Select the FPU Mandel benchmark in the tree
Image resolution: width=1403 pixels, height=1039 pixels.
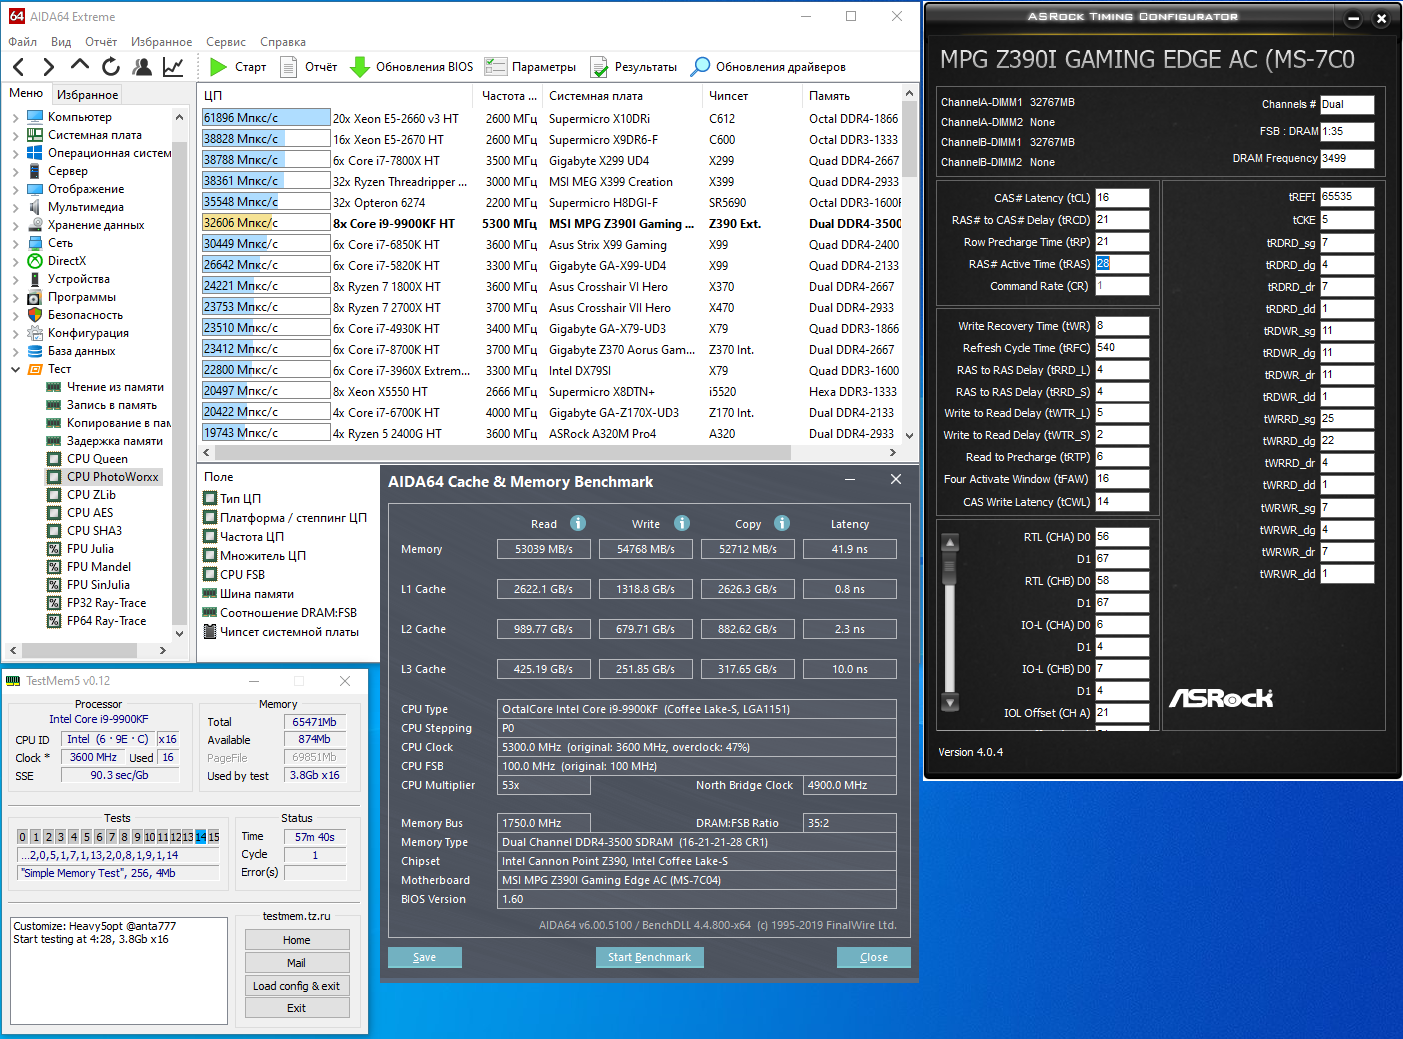click(99, 567)
